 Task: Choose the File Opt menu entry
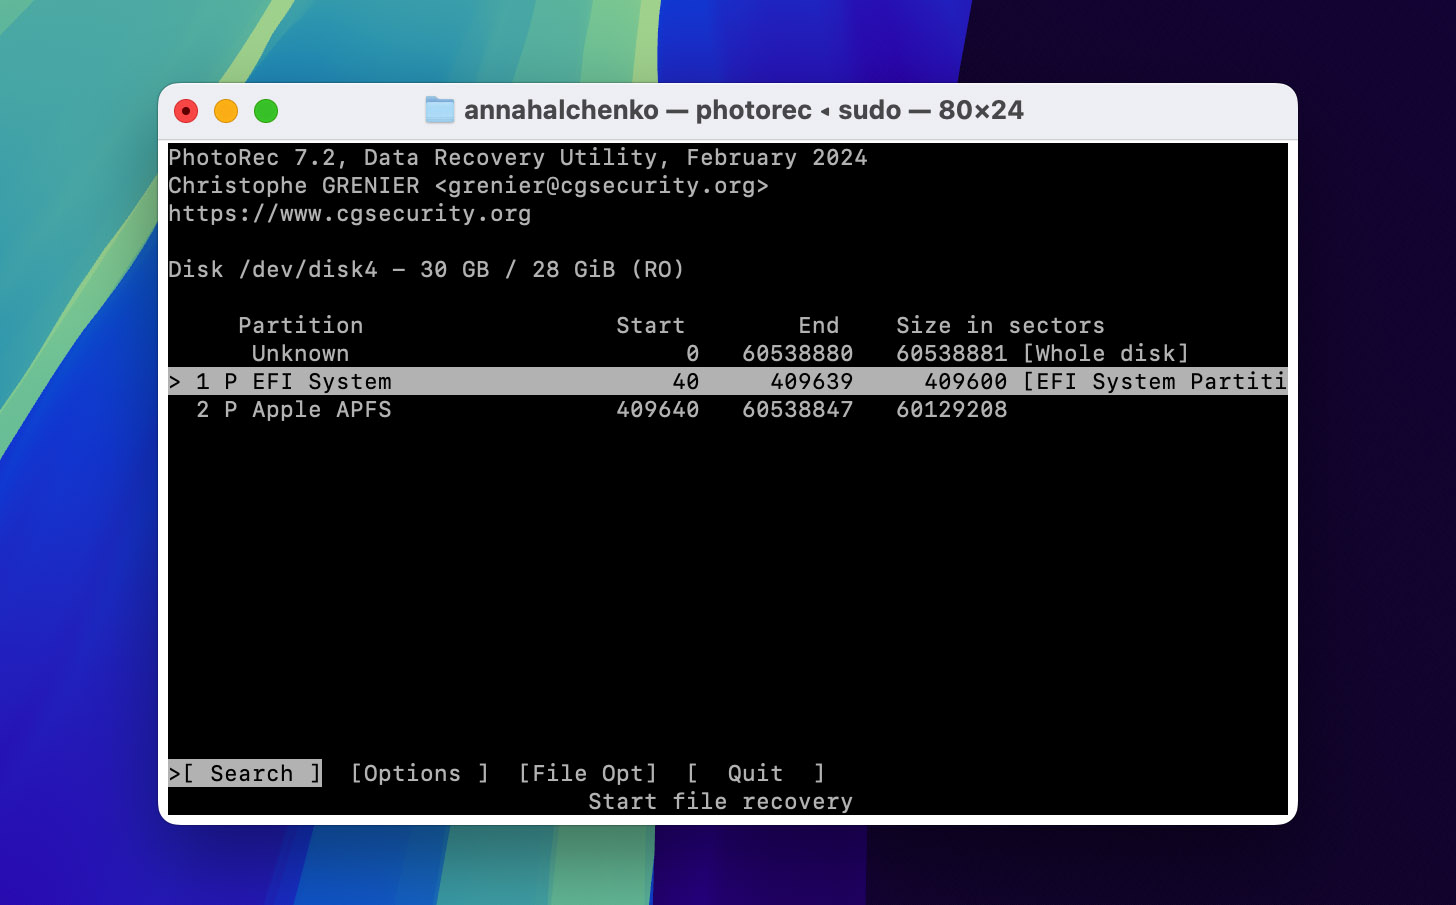pos(587,773)
